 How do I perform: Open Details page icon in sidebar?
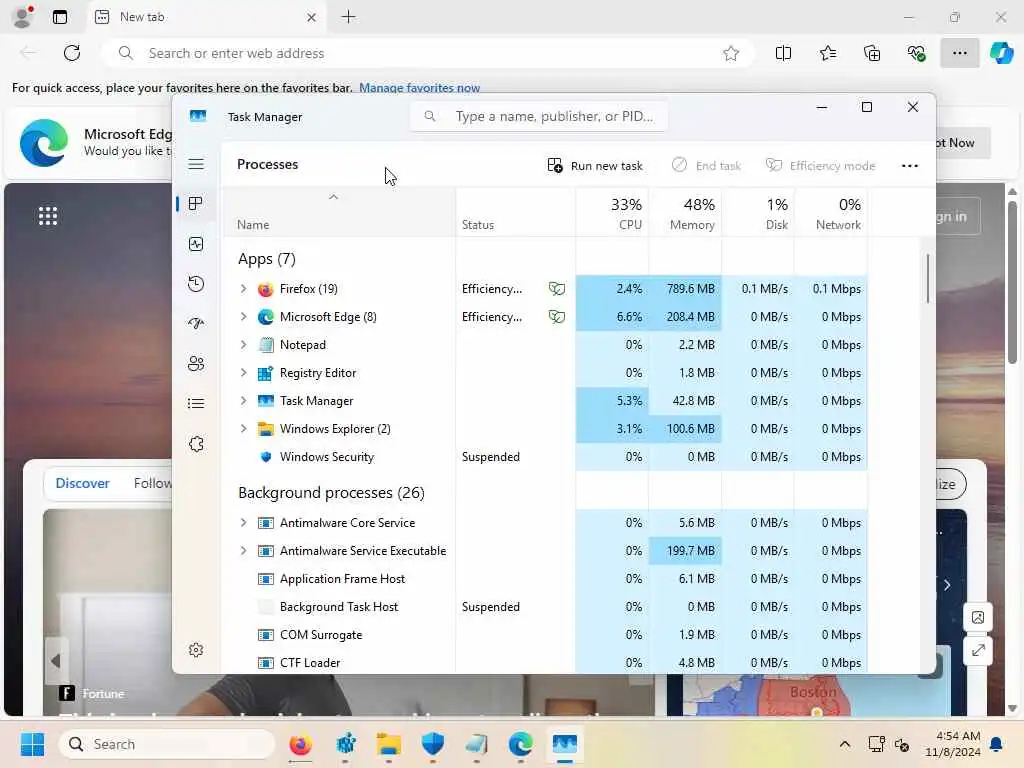coord(196,404)
